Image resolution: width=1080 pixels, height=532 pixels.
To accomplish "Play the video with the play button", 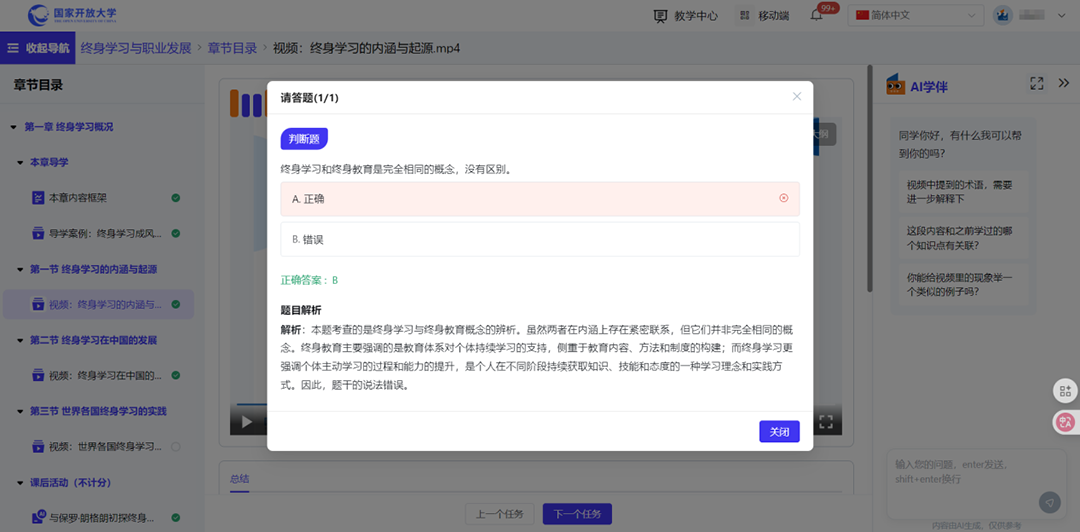I will point(247,422).
